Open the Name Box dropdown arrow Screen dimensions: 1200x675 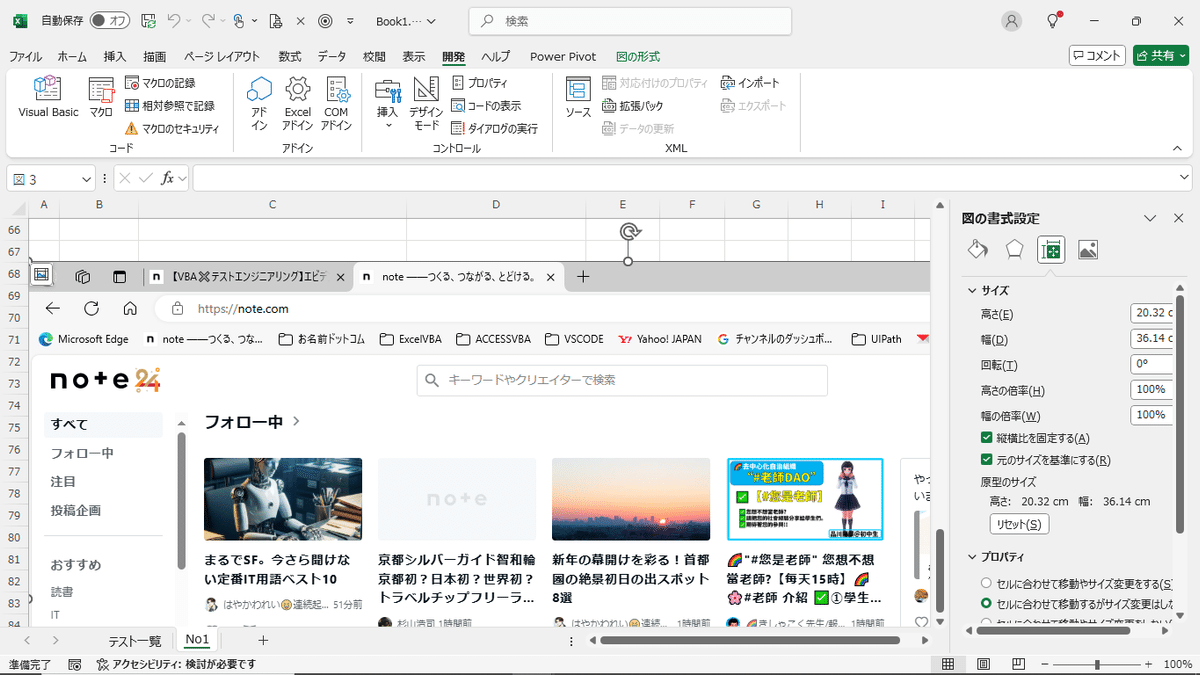[x=87, y=179]
